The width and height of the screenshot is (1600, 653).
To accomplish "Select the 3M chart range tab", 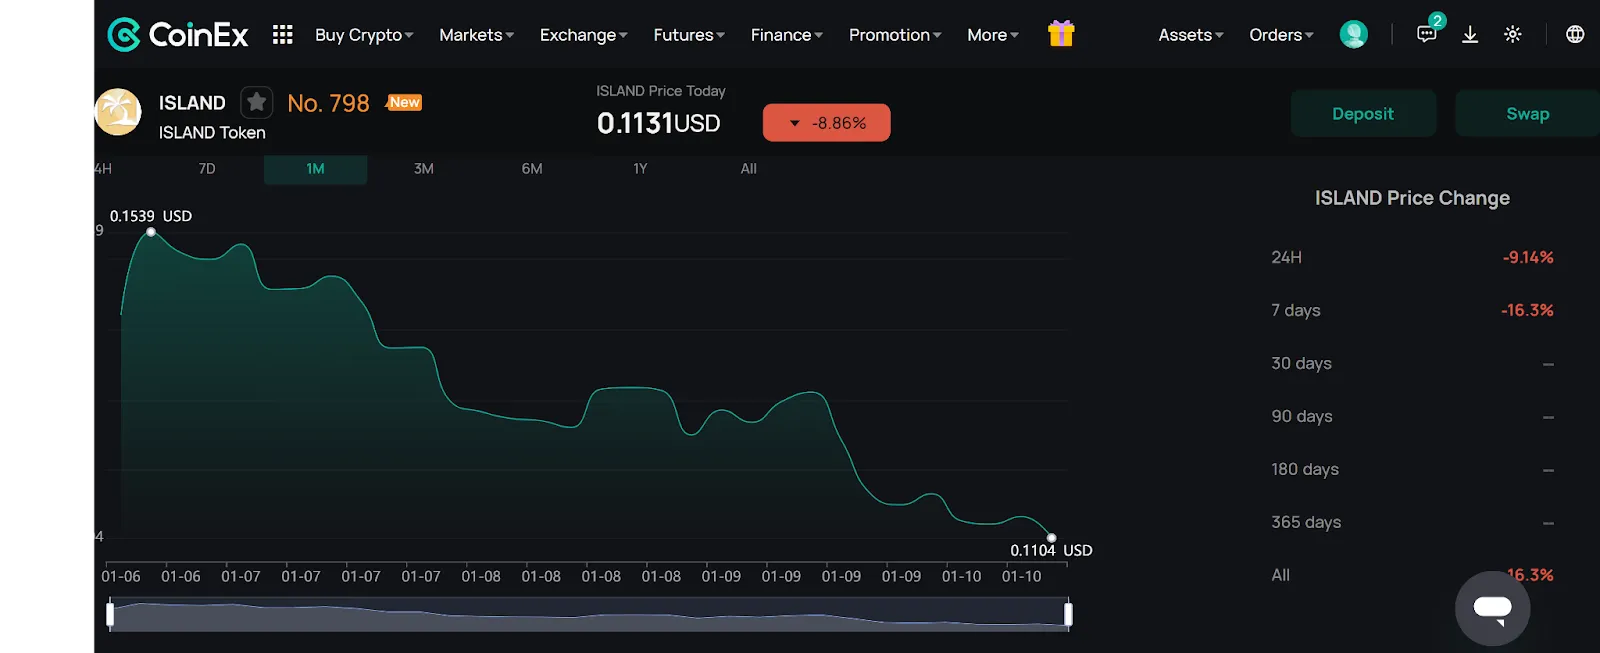I will point(424,169).
